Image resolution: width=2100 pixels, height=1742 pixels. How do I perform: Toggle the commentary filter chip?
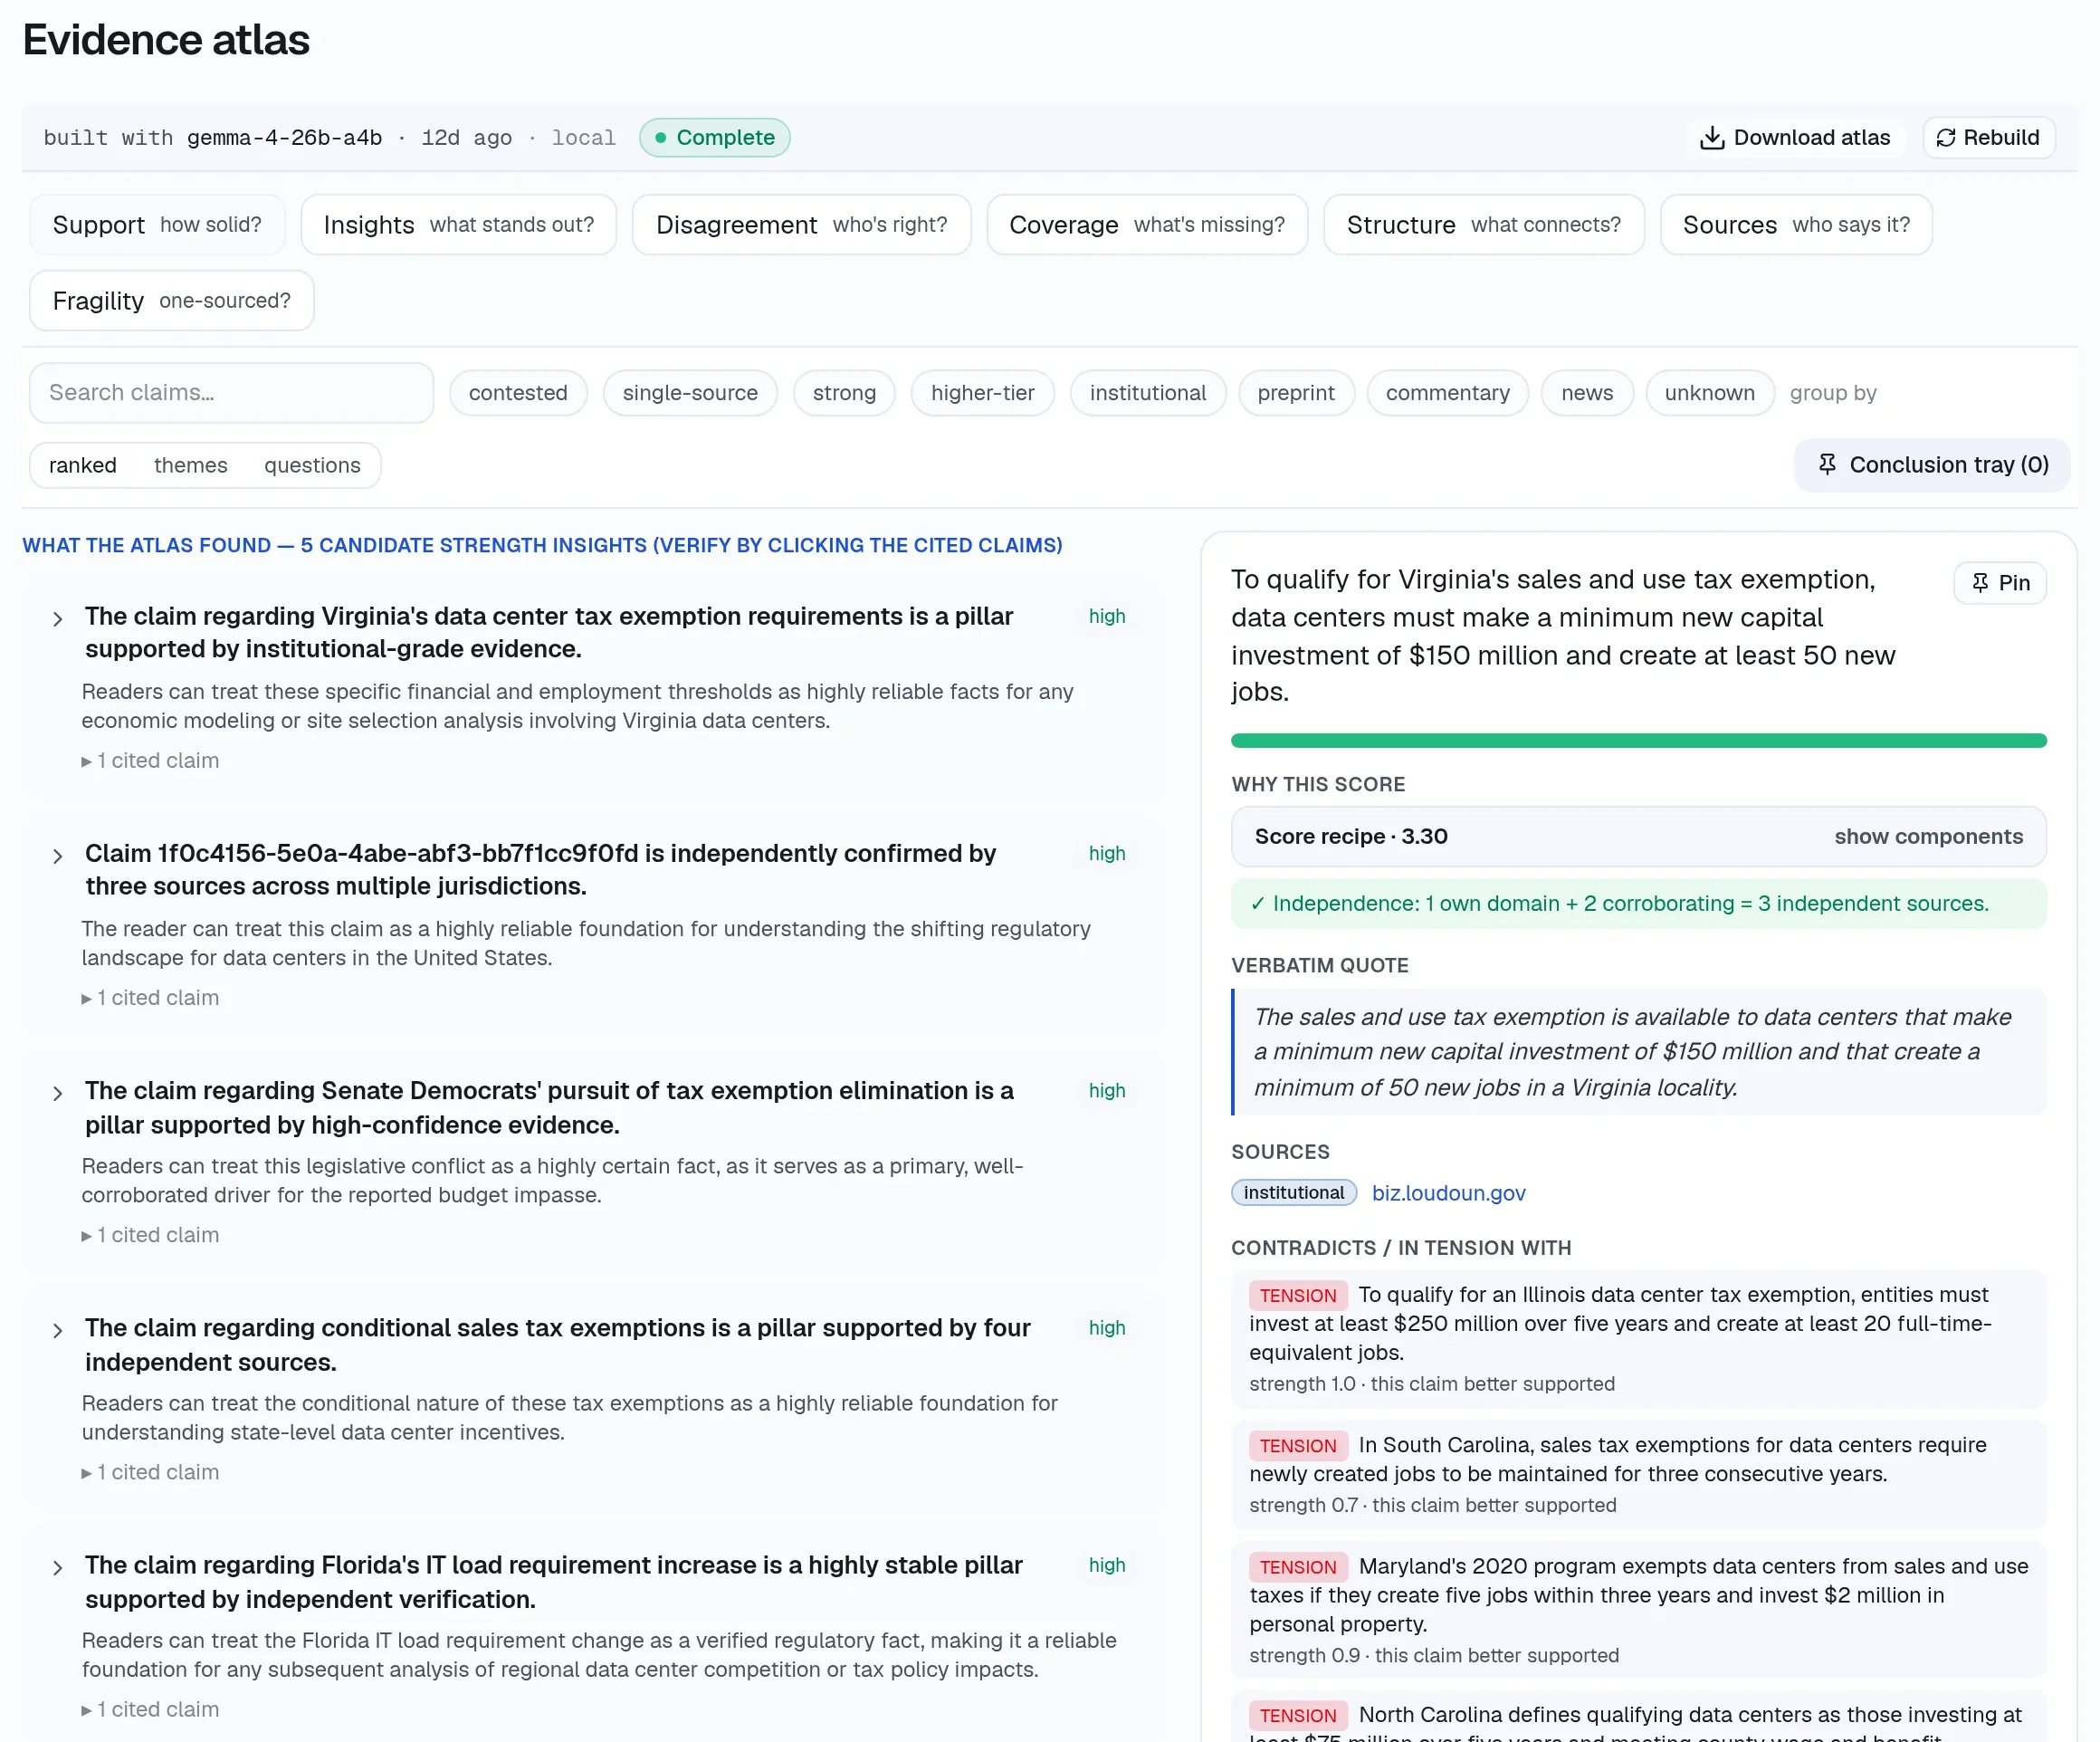pos(1447,393)
